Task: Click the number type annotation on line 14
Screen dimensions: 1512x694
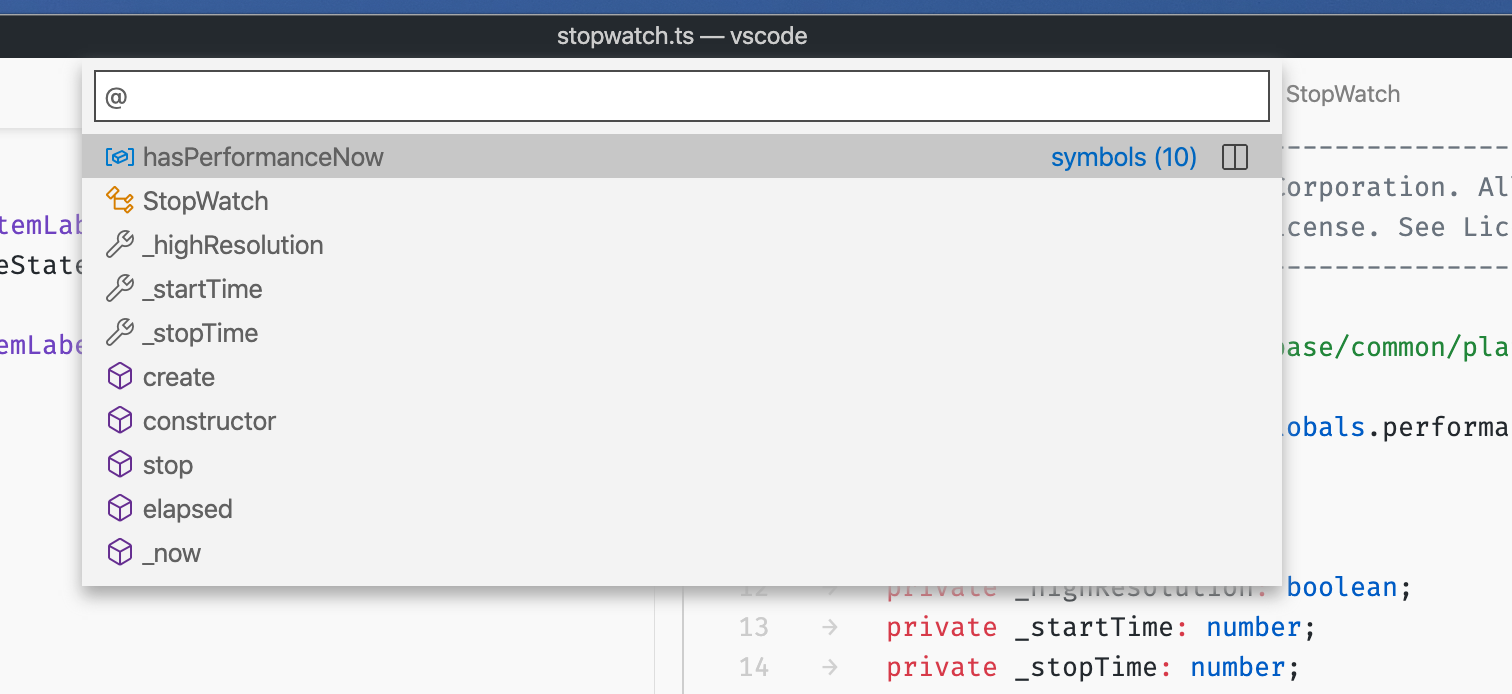Action: click(1236, 667)
